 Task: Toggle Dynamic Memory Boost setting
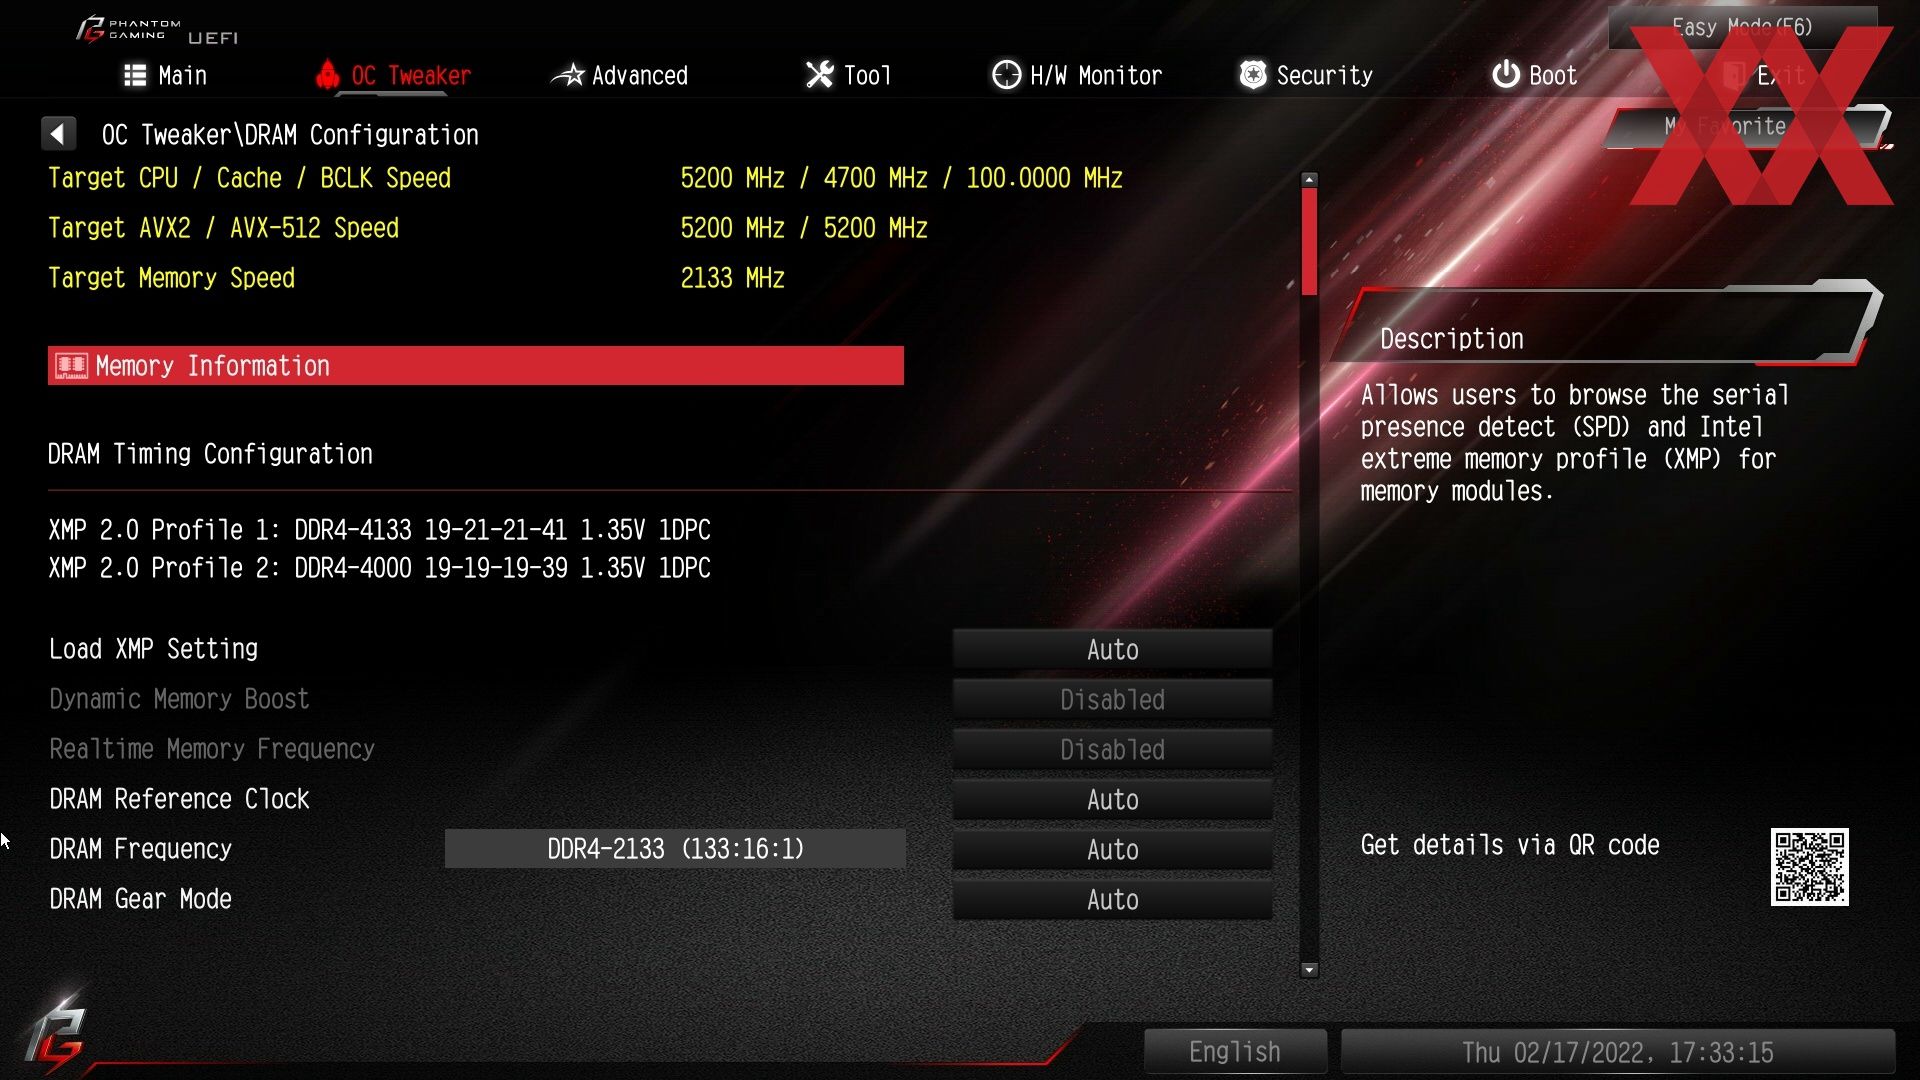1112,699
